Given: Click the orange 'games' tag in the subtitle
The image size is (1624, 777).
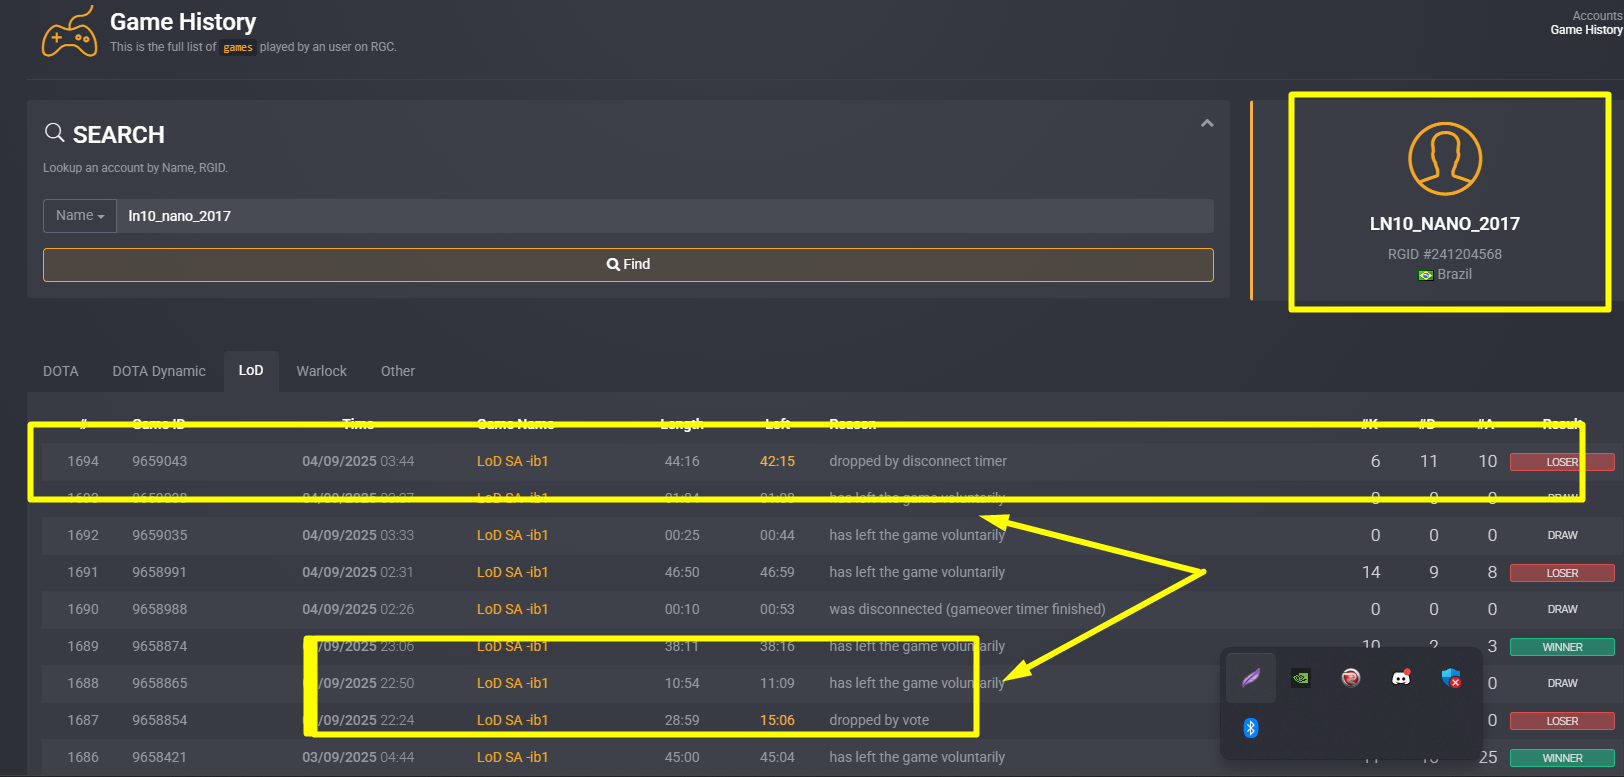Looking at the screenshot, I should point(238,47).
